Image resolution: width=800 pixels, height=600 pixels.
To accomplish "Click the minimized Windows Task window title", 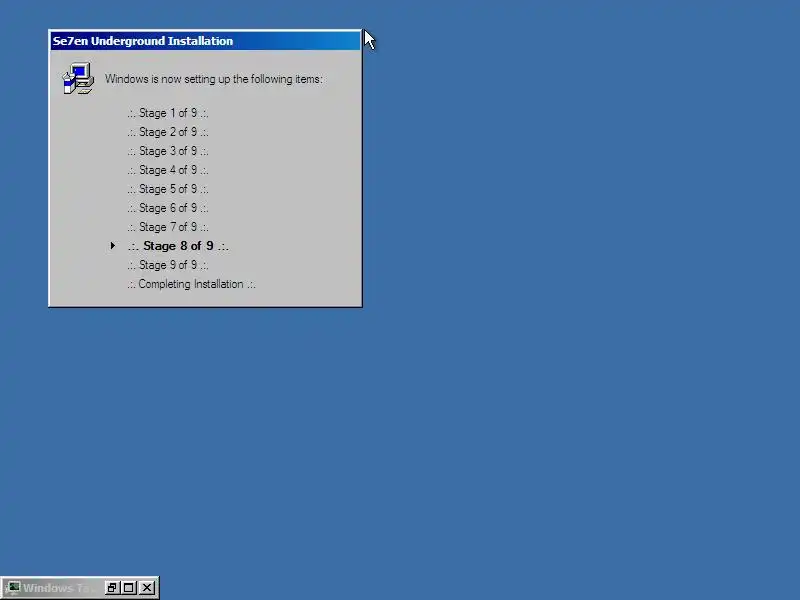I will (59, 588).
